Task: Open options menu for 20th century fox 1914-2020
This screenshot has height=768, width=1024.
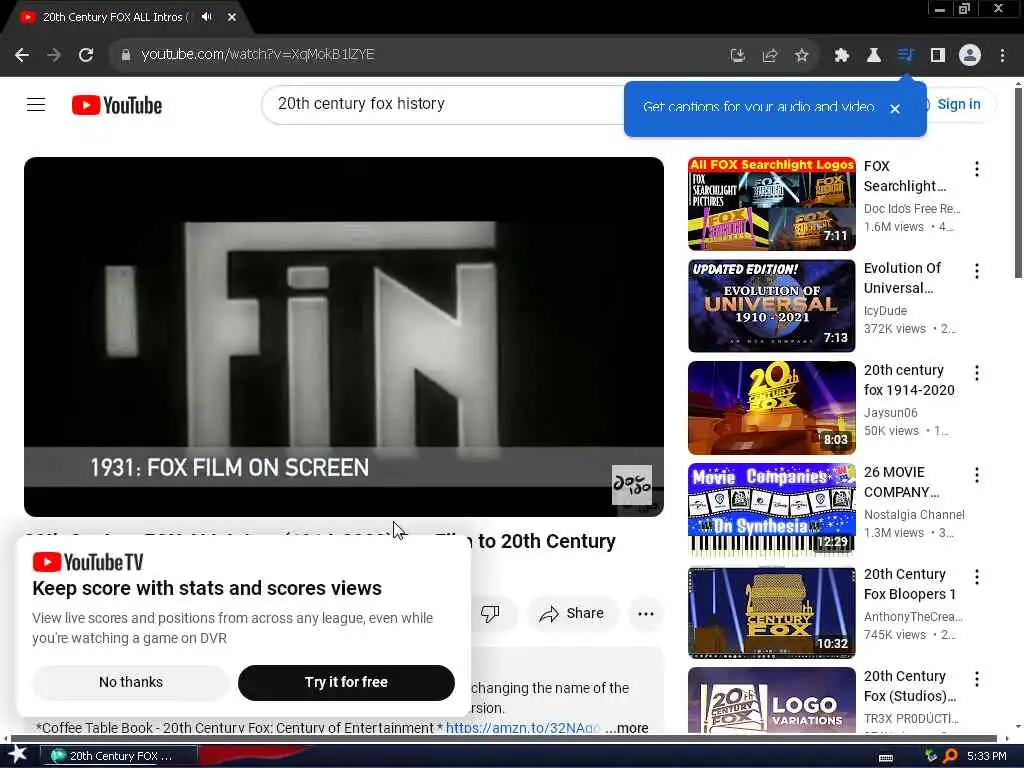Action: (977, 373)
